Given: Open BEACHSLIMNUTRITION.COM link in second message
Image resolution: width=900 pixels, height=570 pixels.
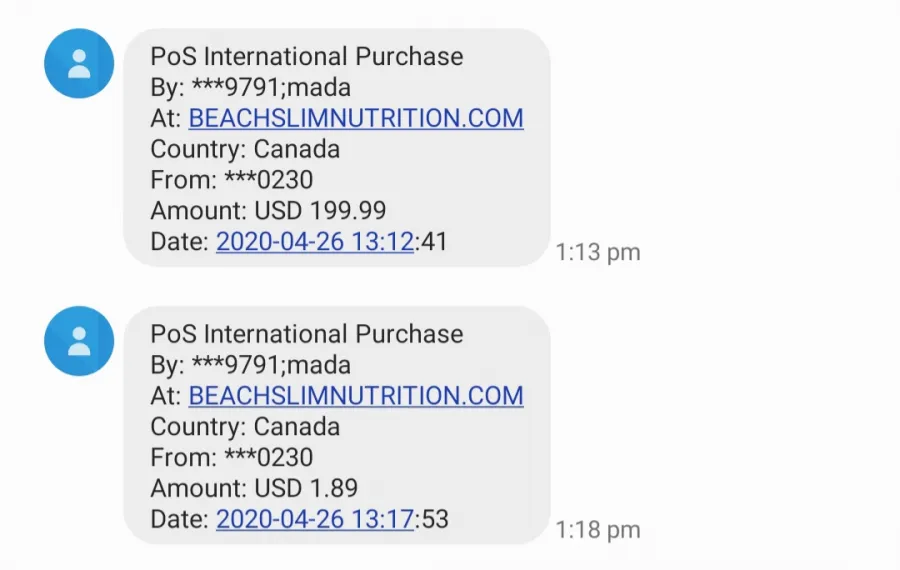Looking at the screenshot, I should 356,396.
